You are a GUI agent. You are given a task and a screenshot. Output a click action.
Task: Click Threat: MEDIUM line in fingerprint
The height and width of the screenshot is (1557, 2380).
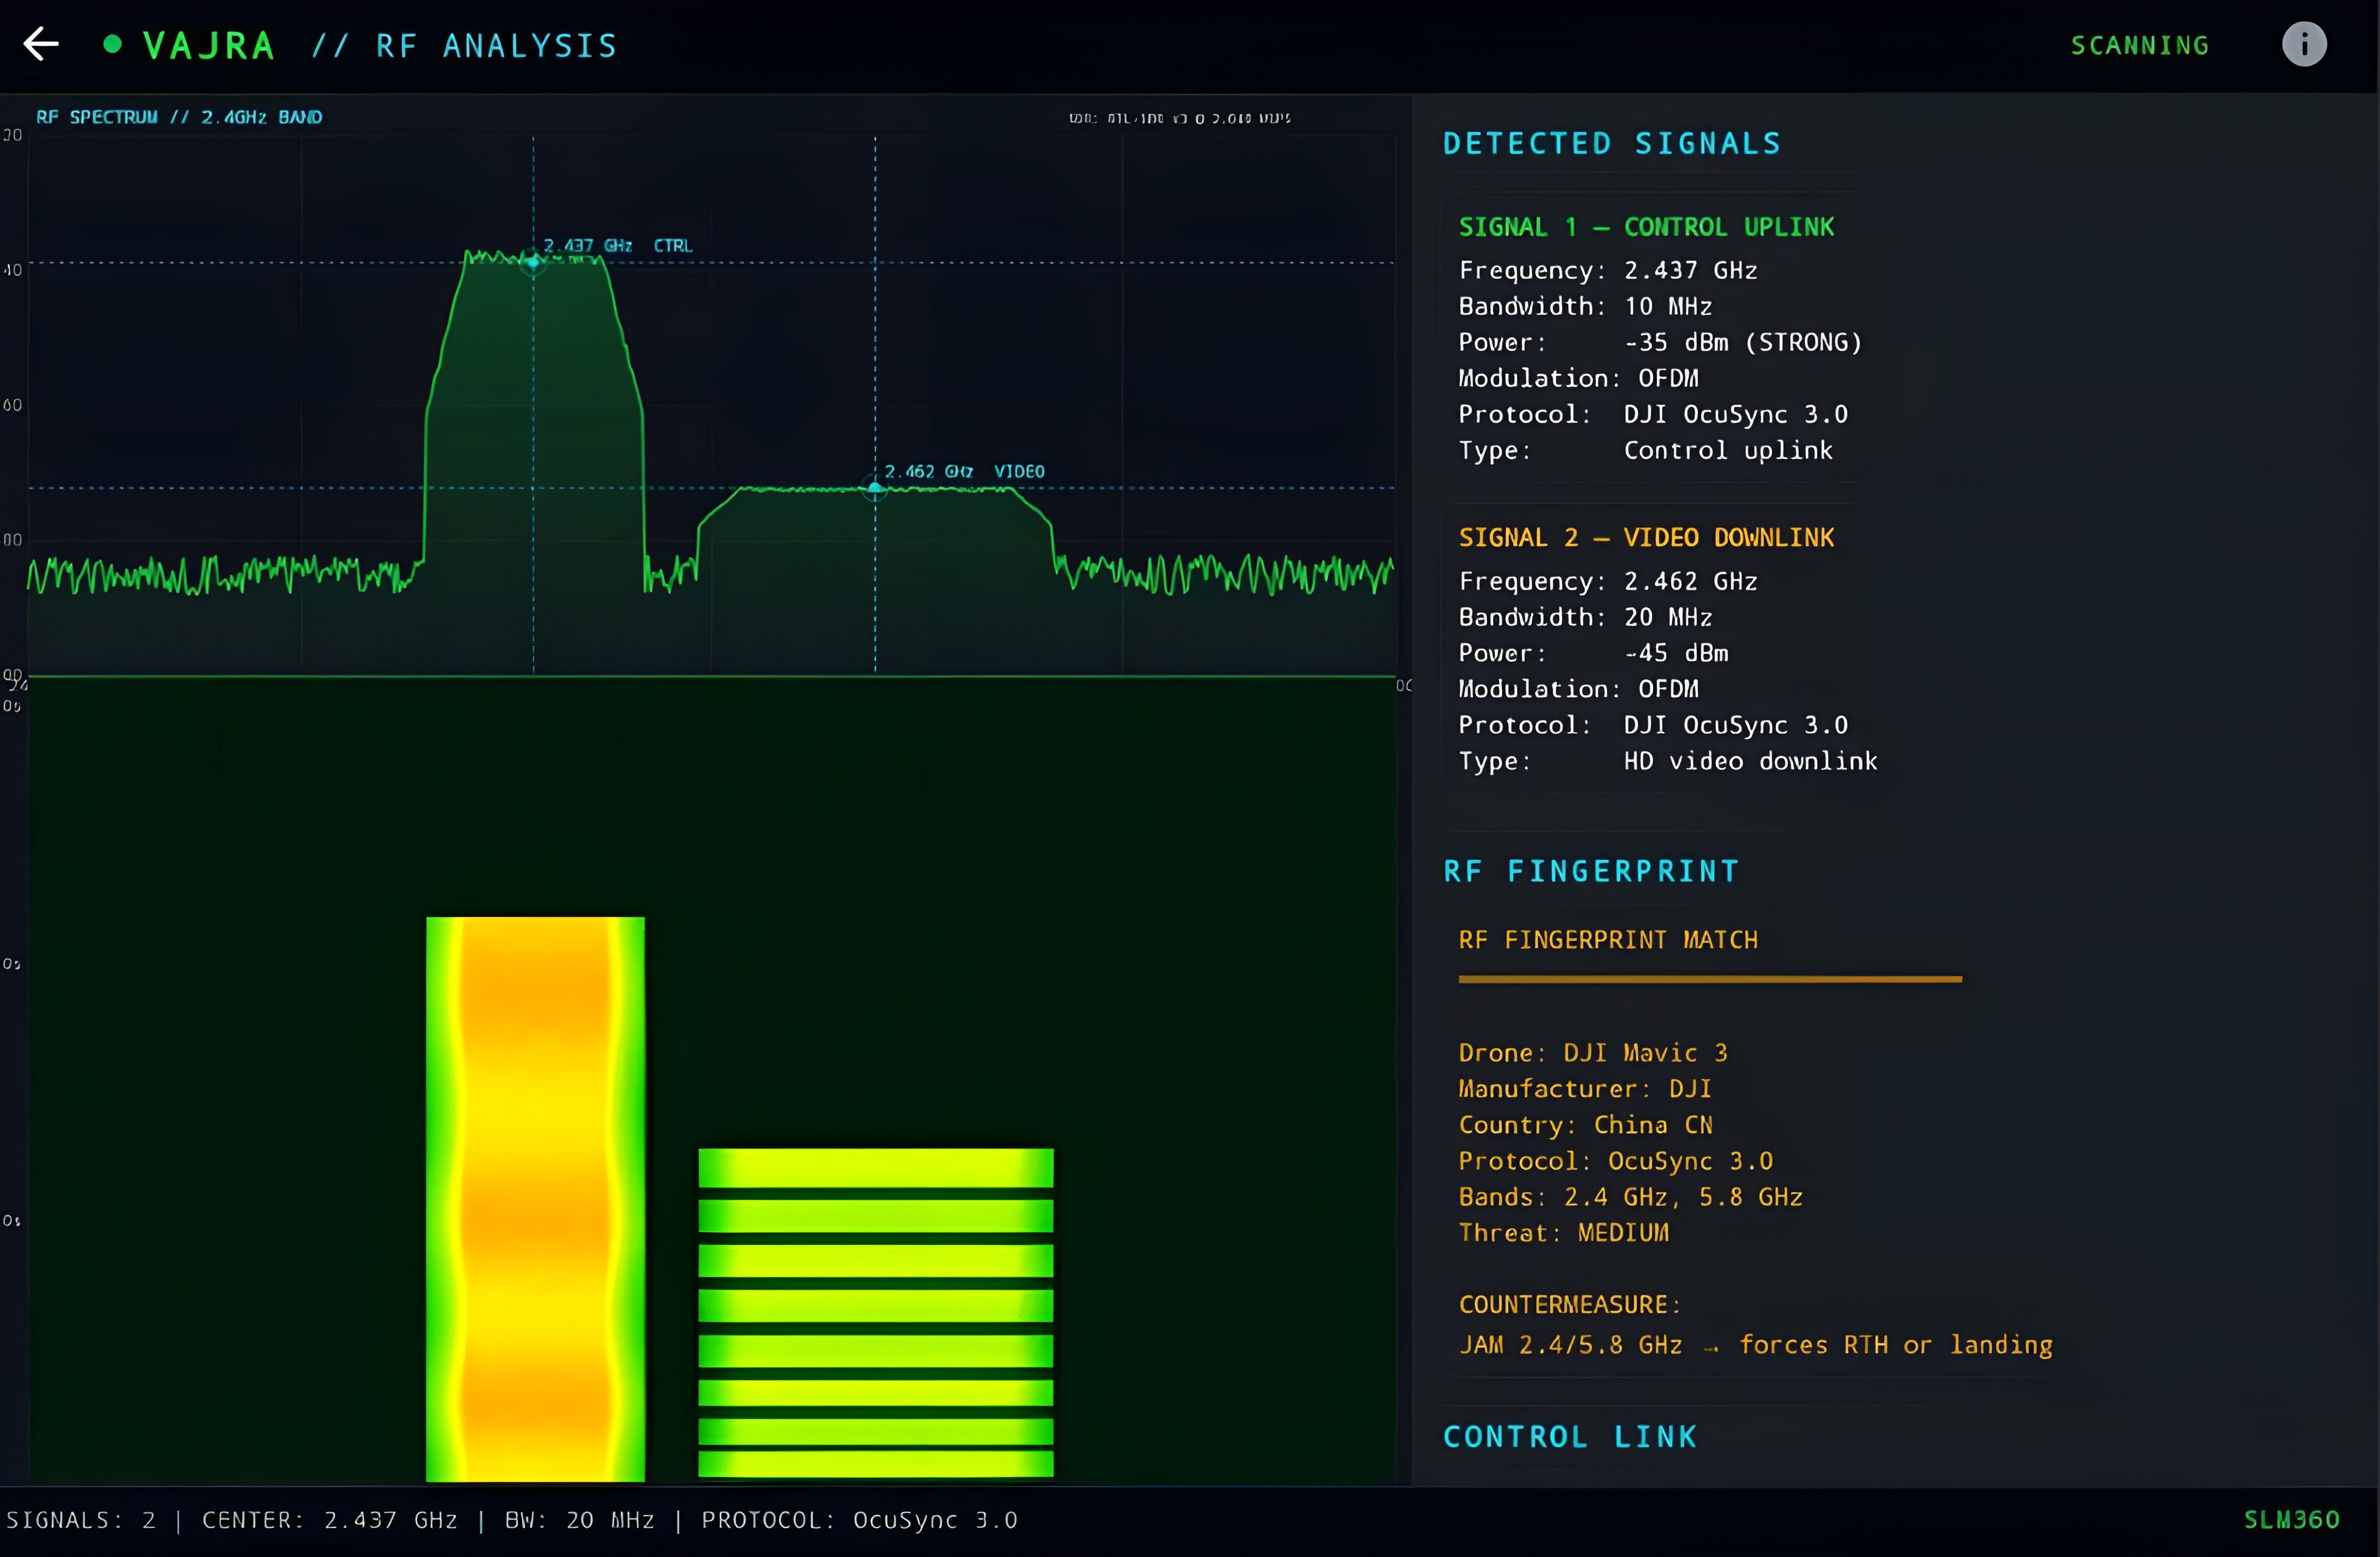[1563, 1233]
